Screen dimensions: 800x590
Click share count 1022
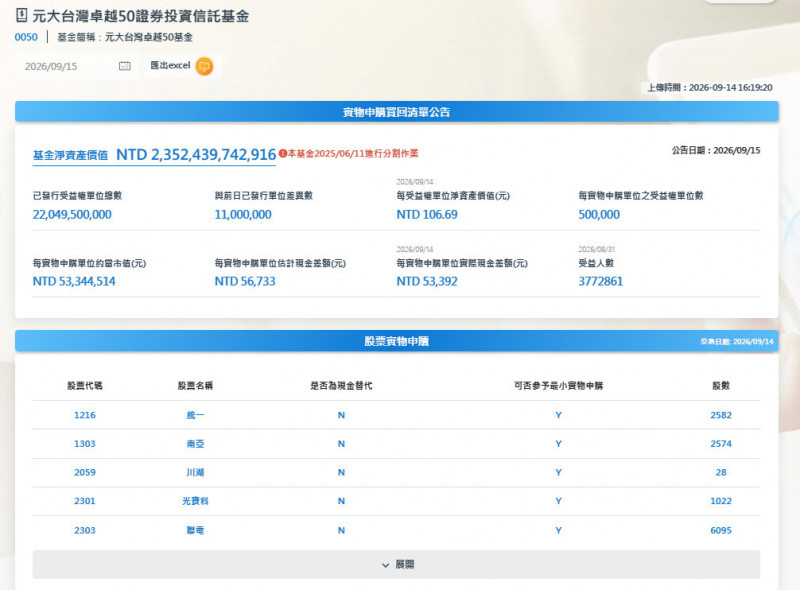coord(721,501)
